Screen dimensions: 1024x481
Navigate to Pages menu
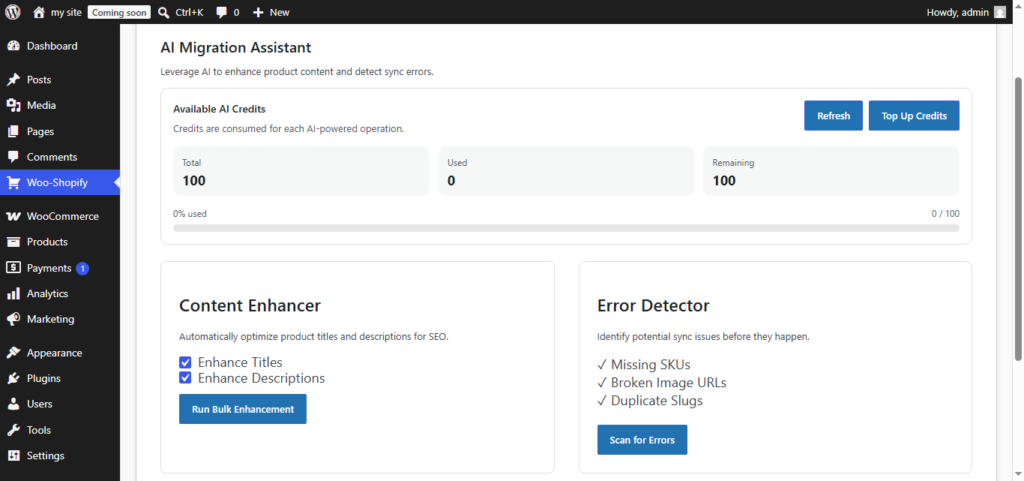click(40, 132)
